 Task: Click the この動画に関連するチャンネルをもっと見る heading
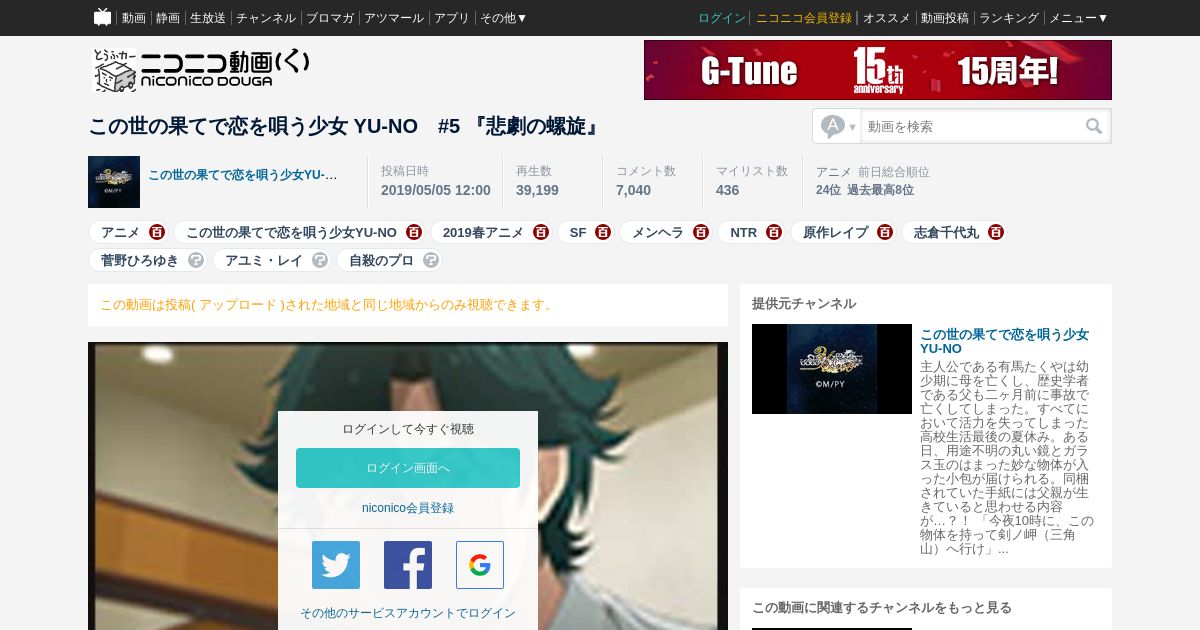pyautogui.click(x=882, y=607)
